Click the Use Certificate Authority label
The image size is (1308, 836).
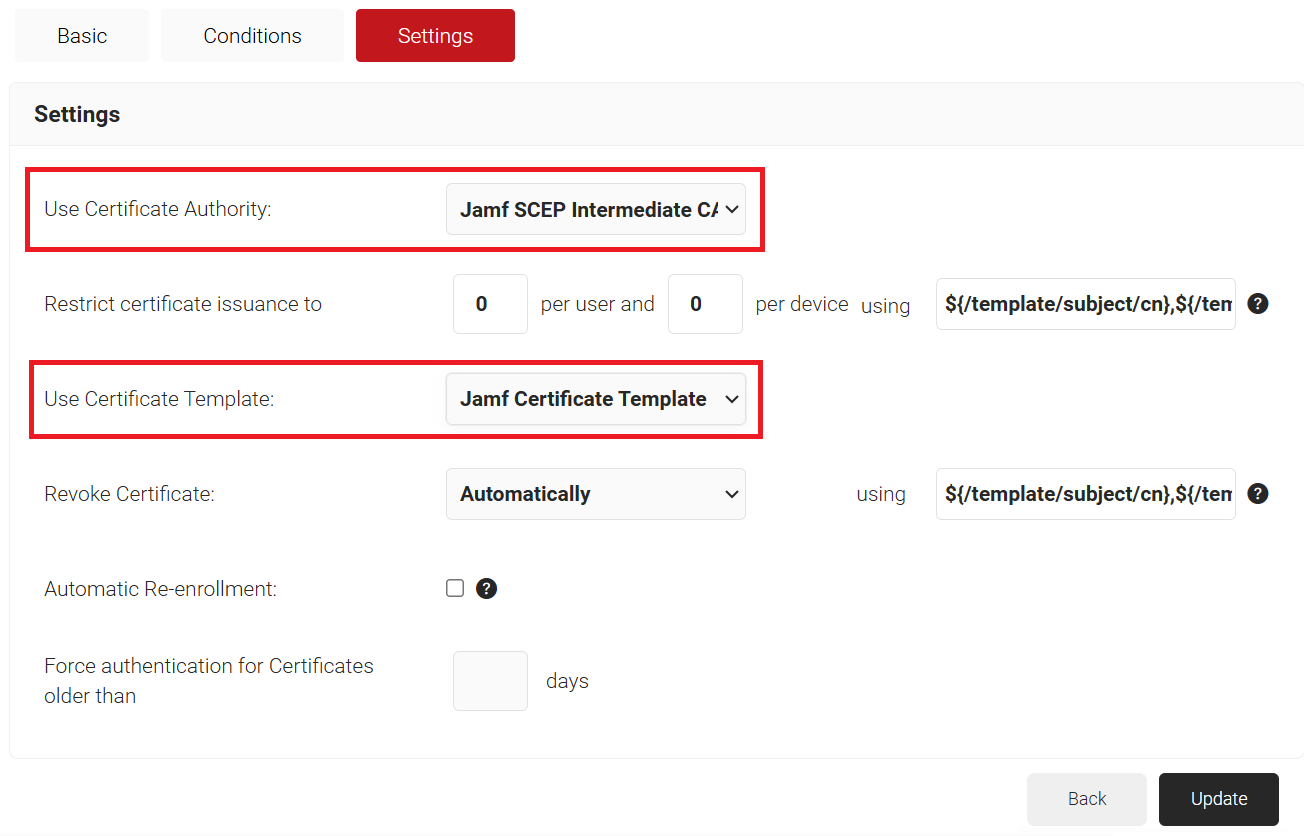(158, 210)
